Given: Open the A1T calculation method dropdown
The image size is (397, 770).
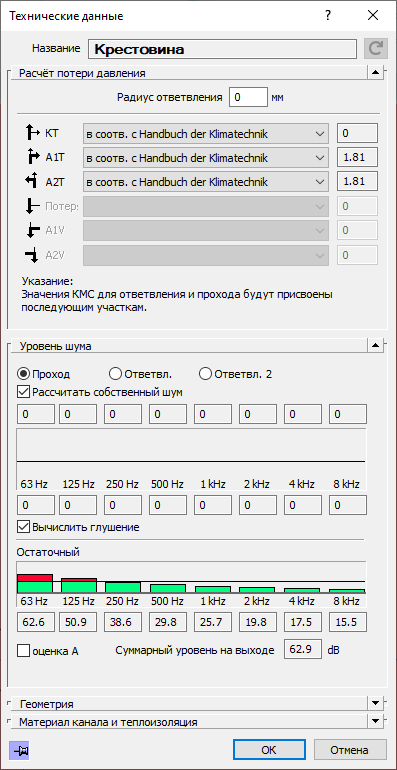Looking at the screenshot, I should click(x=205, y=158).
